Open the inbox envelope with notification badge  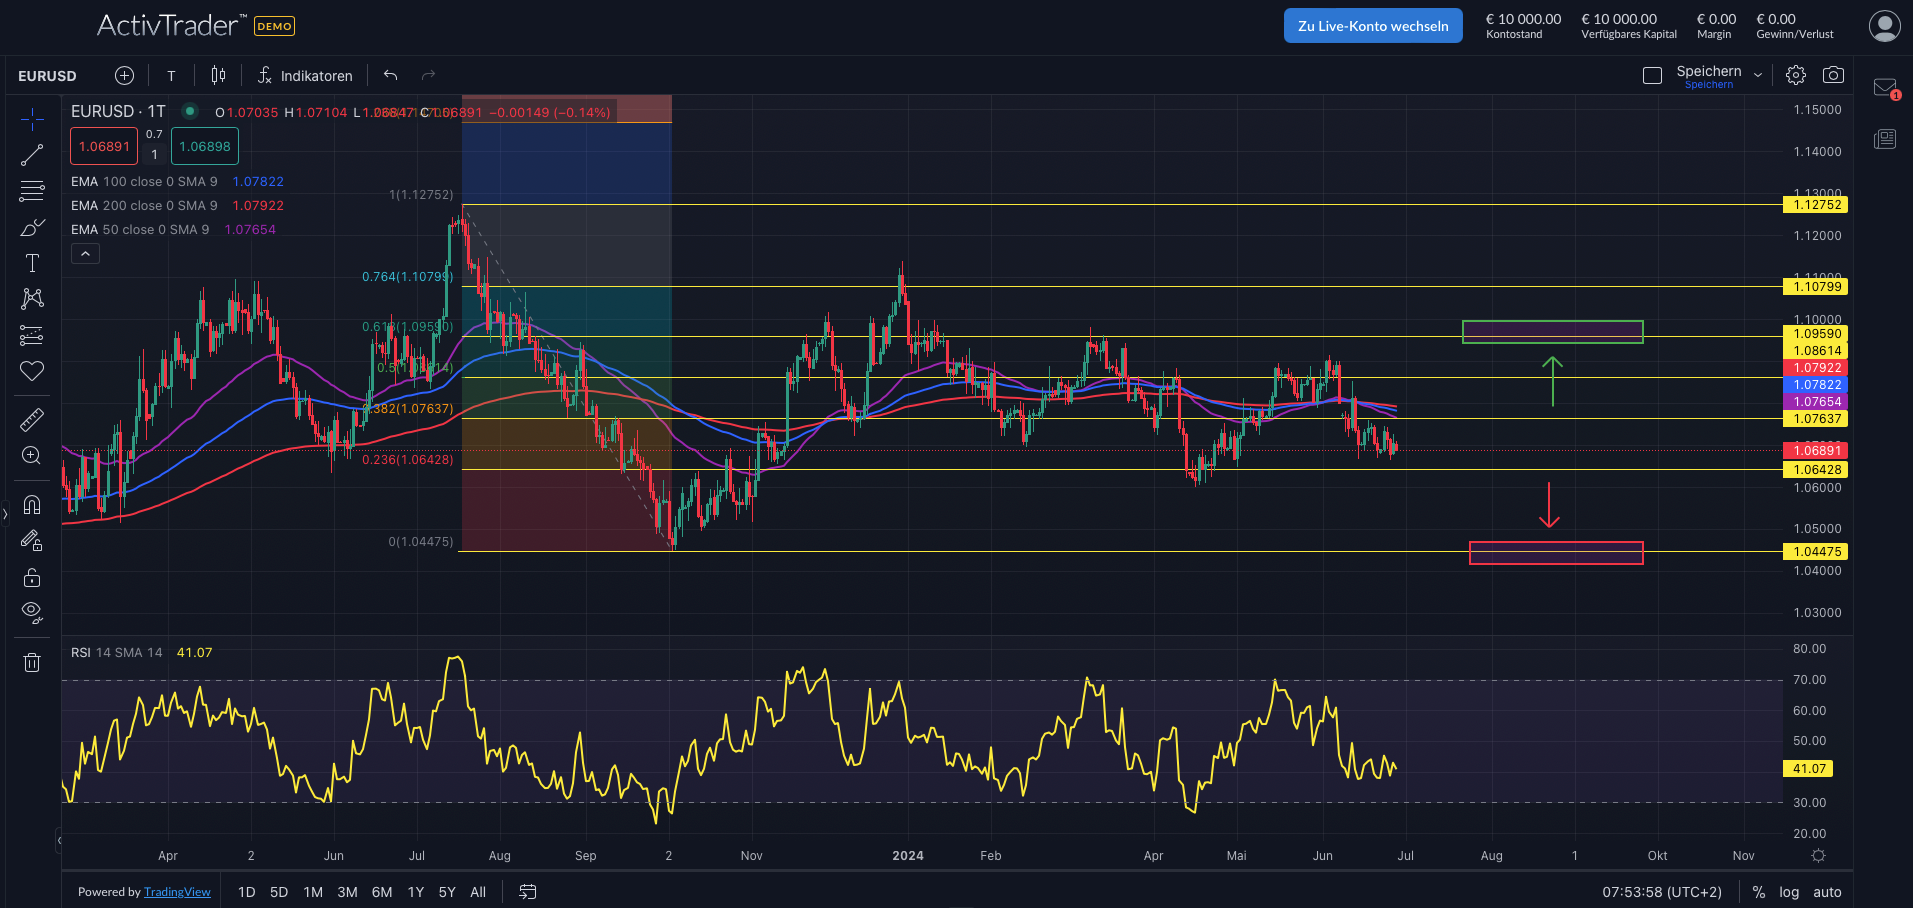point(1884,88)
